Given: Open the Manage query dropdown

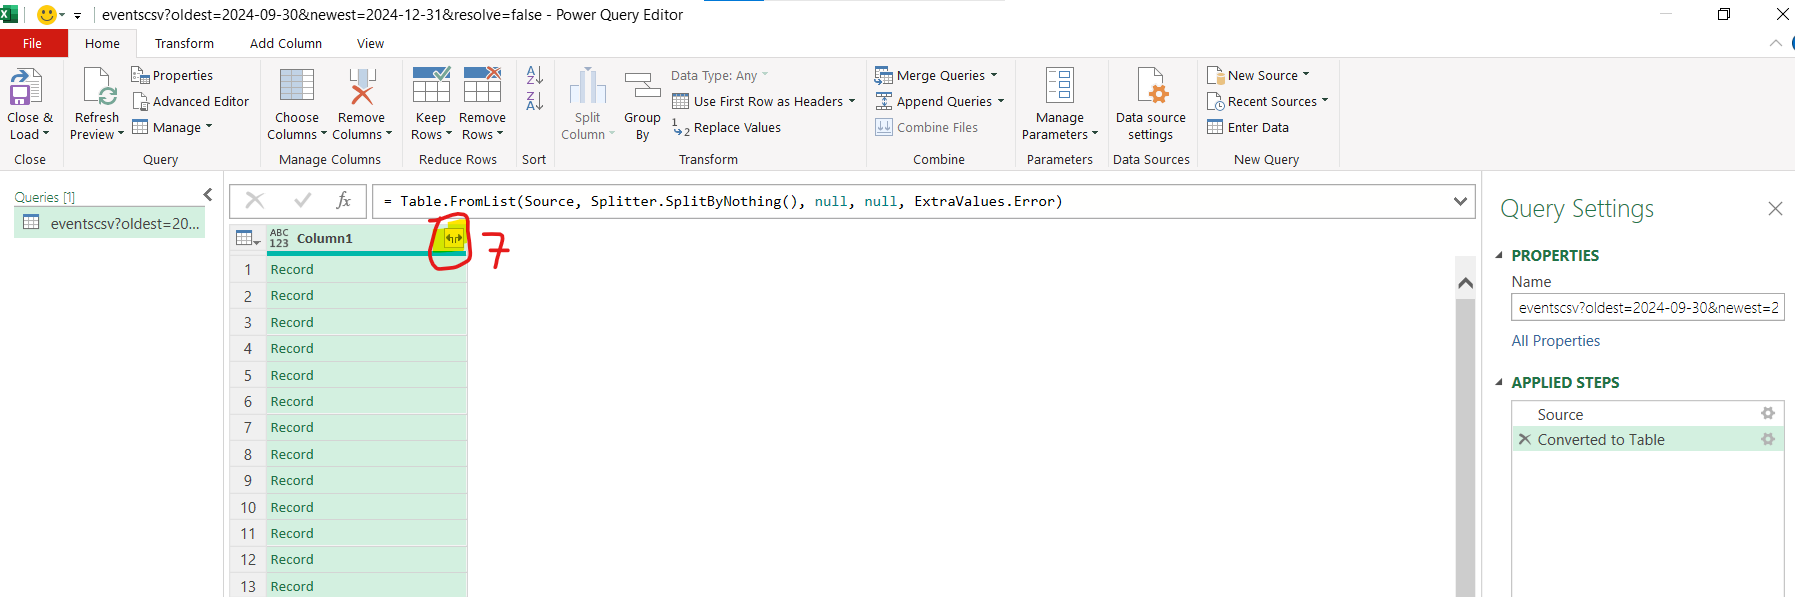Looking at the screenshot, I should 172,127.
